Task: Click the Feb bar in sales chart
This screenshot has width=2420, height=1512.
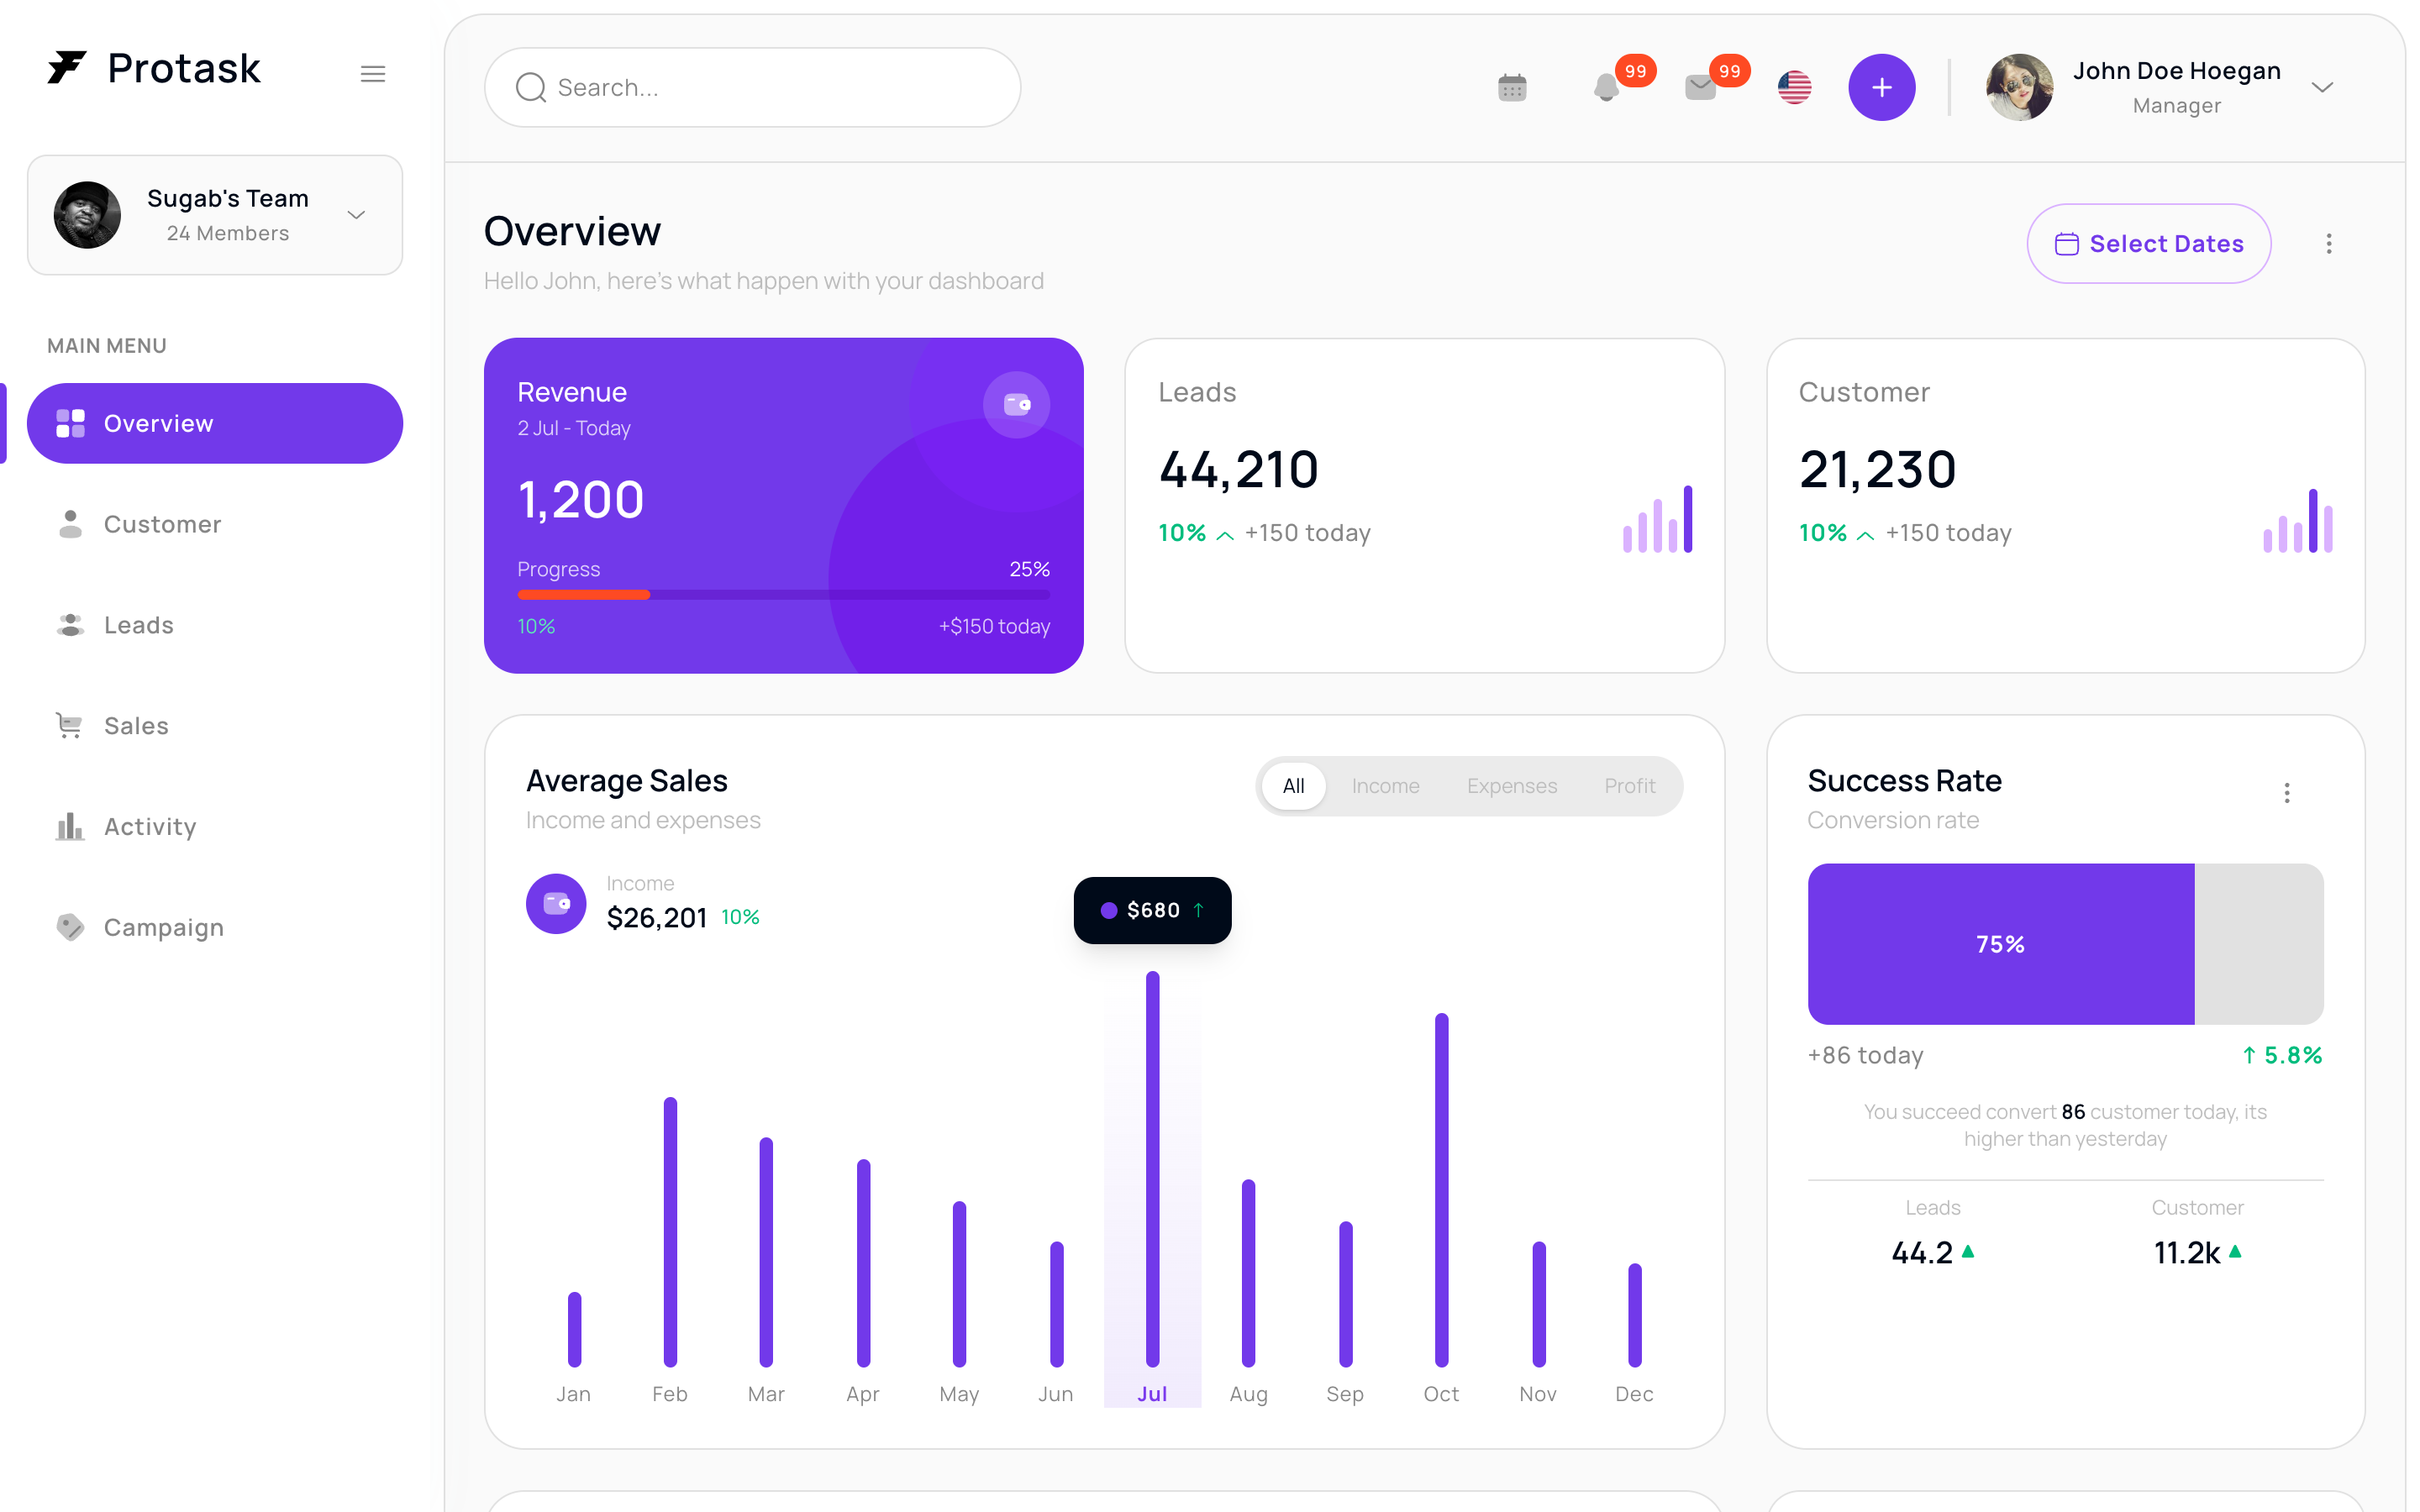Action: point(670,1232)
